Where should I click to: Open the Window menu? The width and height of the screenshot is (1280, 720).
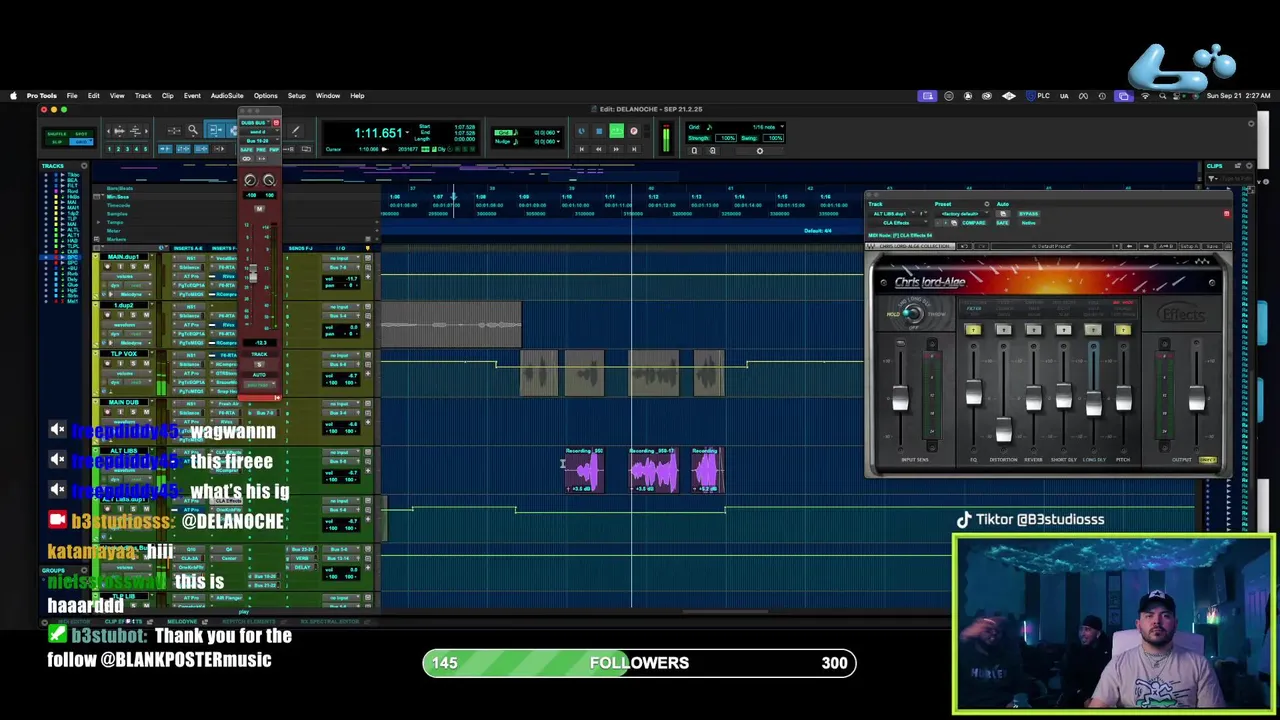click(x=328, y=96)
